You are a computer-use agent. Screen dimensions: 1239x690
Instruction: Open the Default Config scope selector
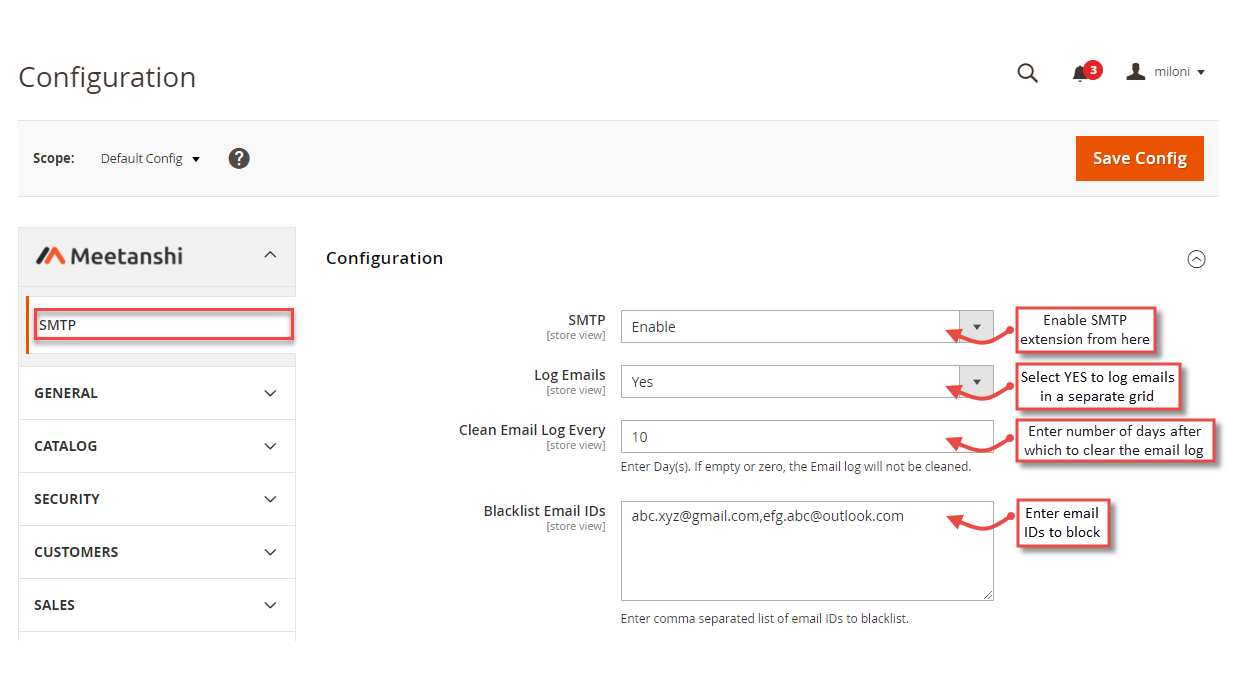[x=149, y=158]
